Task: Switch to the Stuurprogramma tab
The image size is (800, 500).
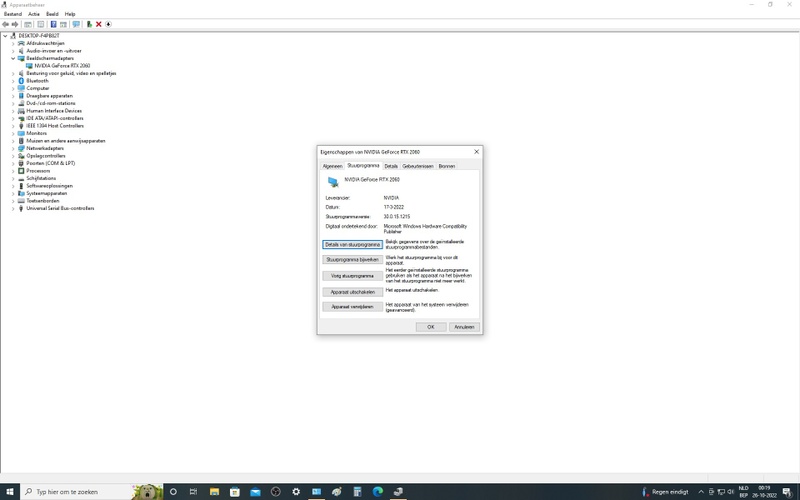Action: click(x=363, y=165)
